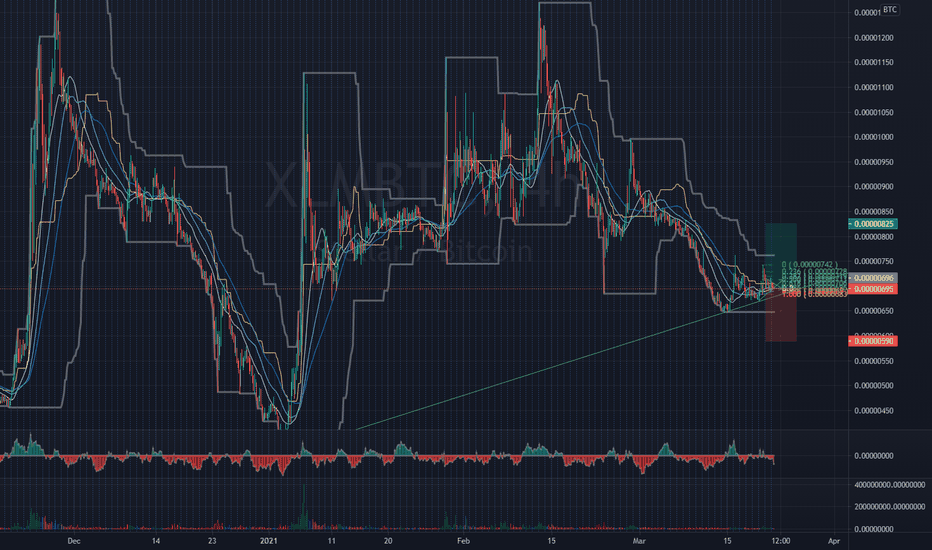Viewport: 932px width, 550px height.
Task: Click the 0.00001150 price axis value
Action: point(874,62)
